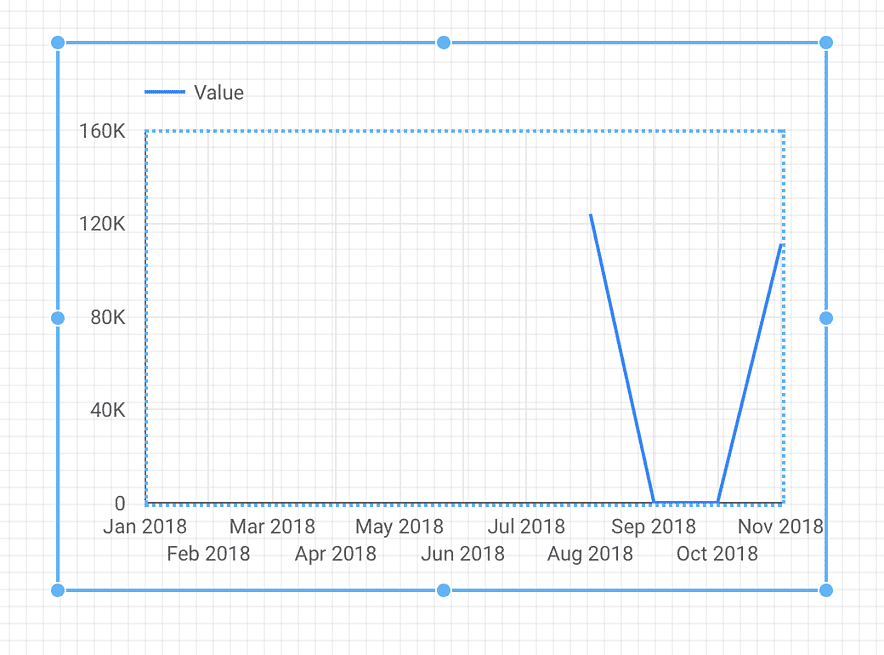Click the Nov 2018 axis label
Image resolution: width=884 pixels, height=655 pixels.
pos(780,526)
